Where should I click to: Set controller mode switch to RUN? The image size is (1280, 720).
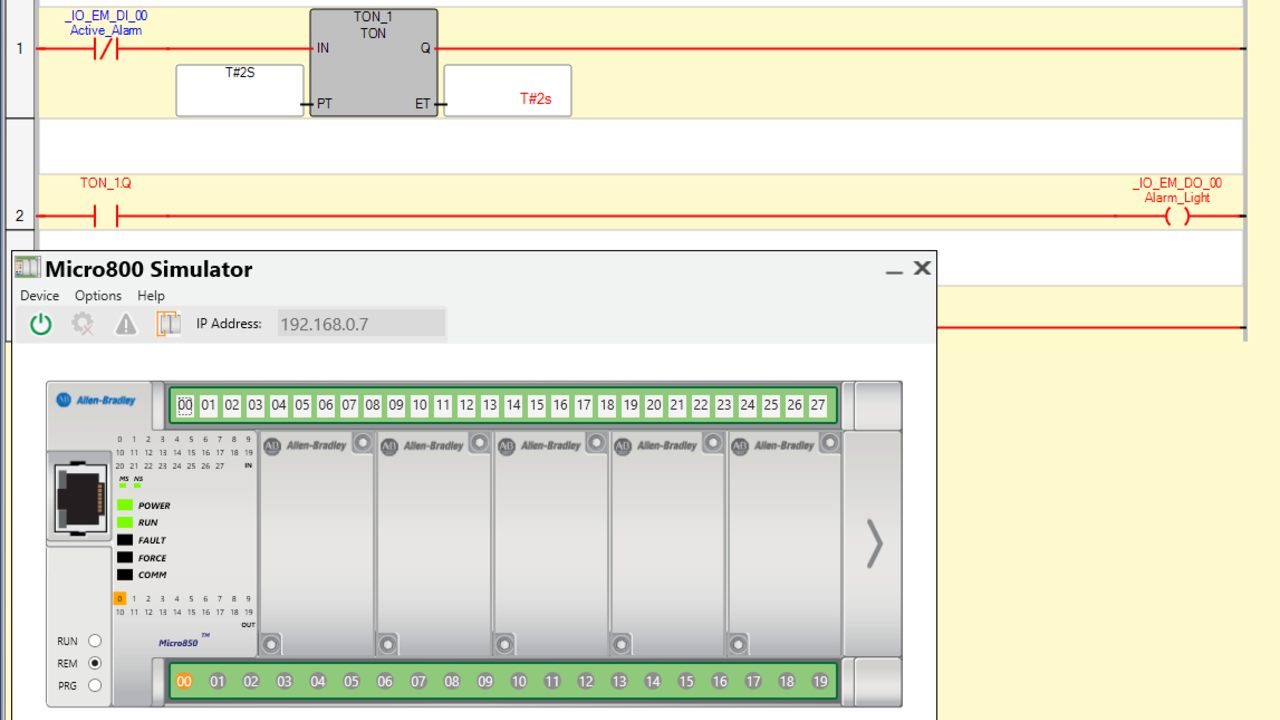point(95,641)
